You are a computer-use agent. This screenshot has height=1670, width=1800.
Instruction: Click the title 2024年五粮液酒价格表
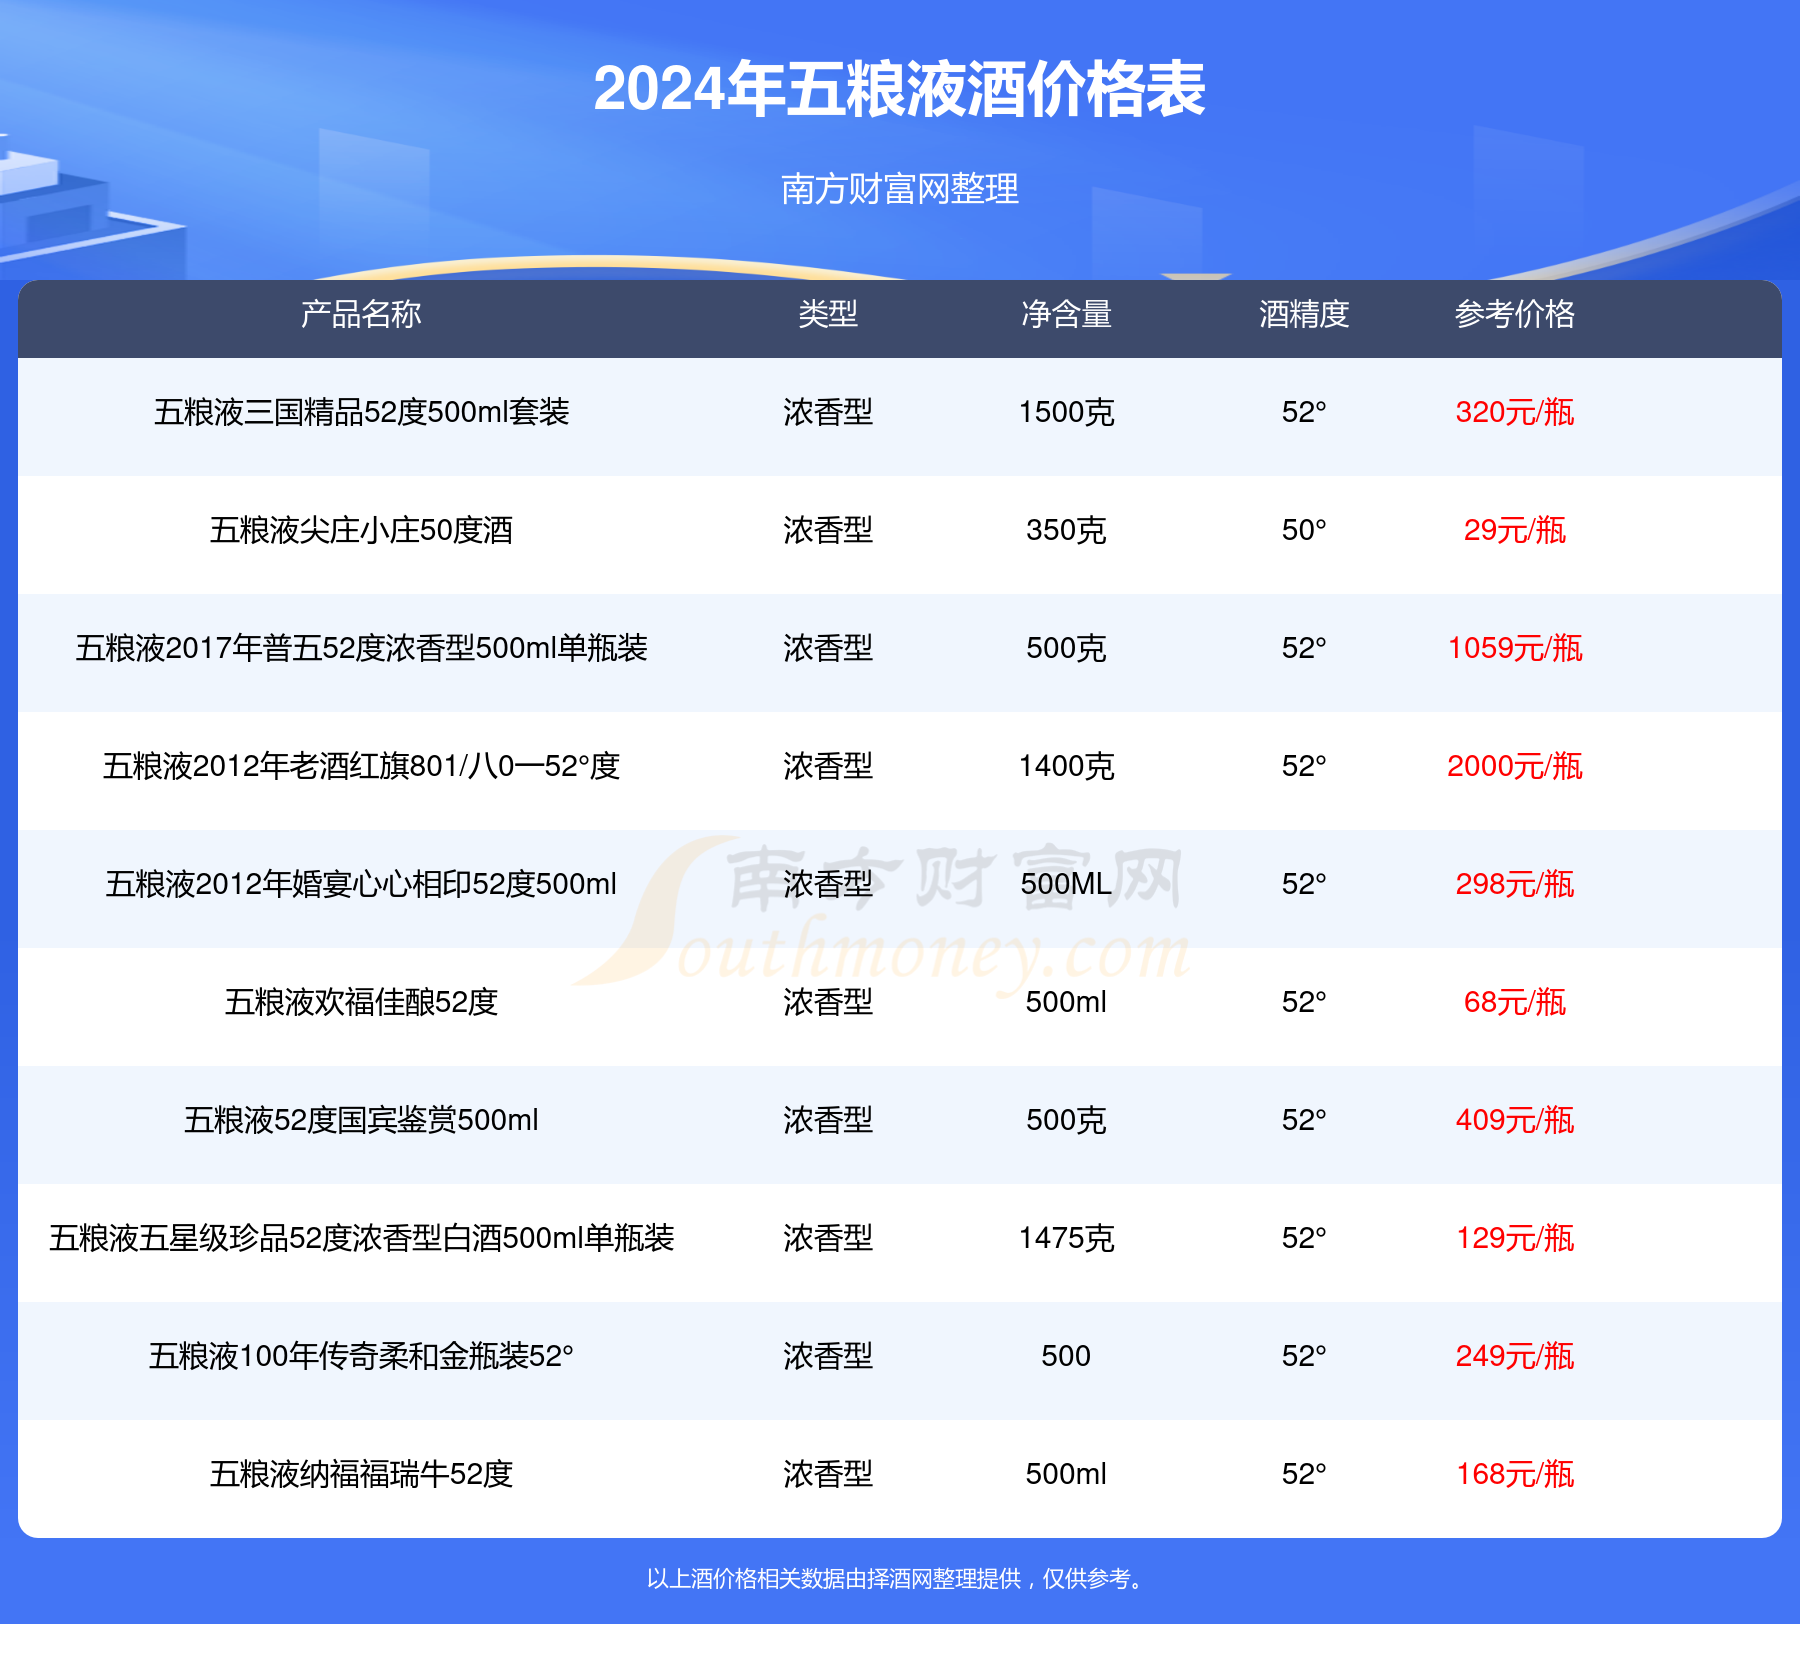coord(899,89)
